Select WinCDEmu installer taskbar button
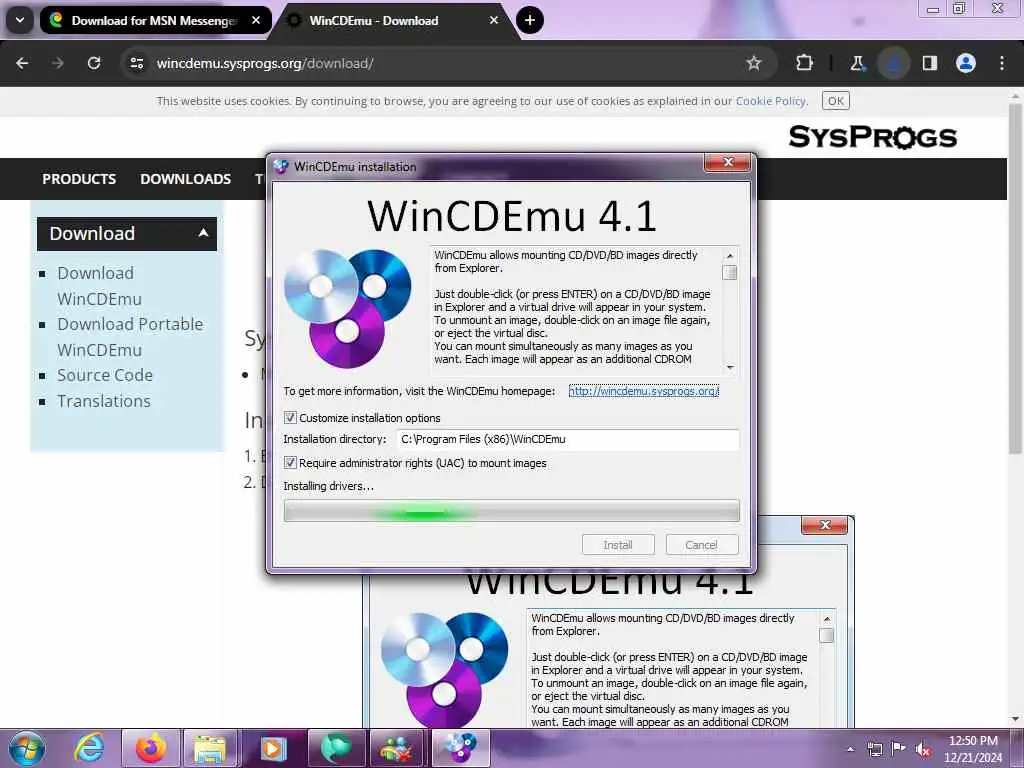This screenshot has width=1024, height=768. (x=458, y=748)
